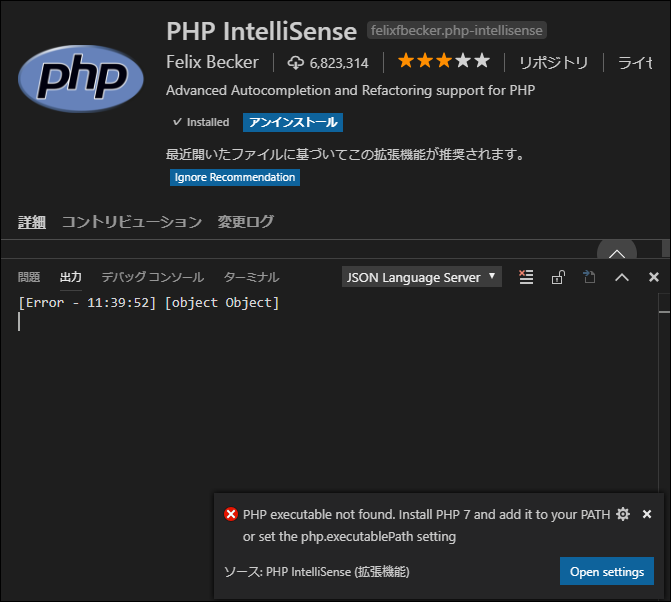Click the ソース: PHP IntelliSense source text

(317, 572)
